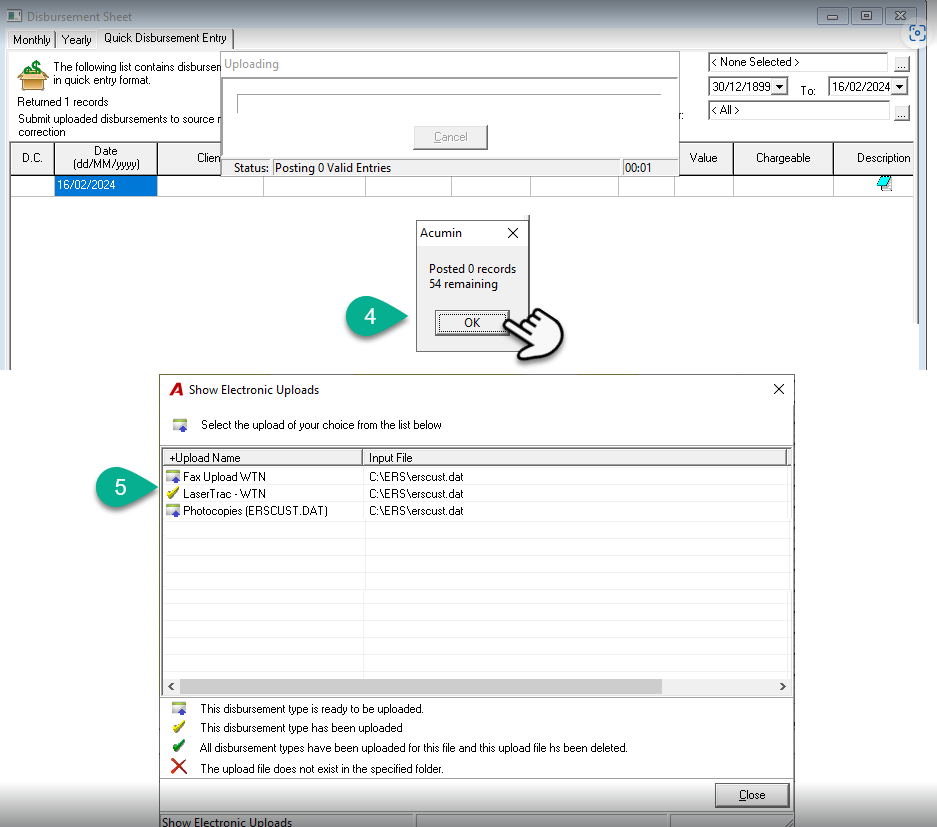The image size is (937, 827).
Task: Click the None Selected input field
Action: (x=798, y=62)
